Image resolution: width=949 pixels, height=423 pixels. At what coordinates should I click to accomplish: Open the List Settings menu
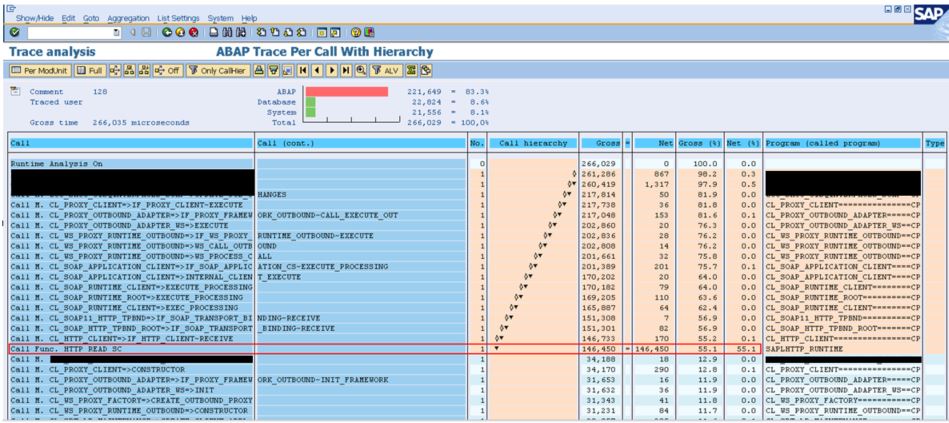coord(178,19)
